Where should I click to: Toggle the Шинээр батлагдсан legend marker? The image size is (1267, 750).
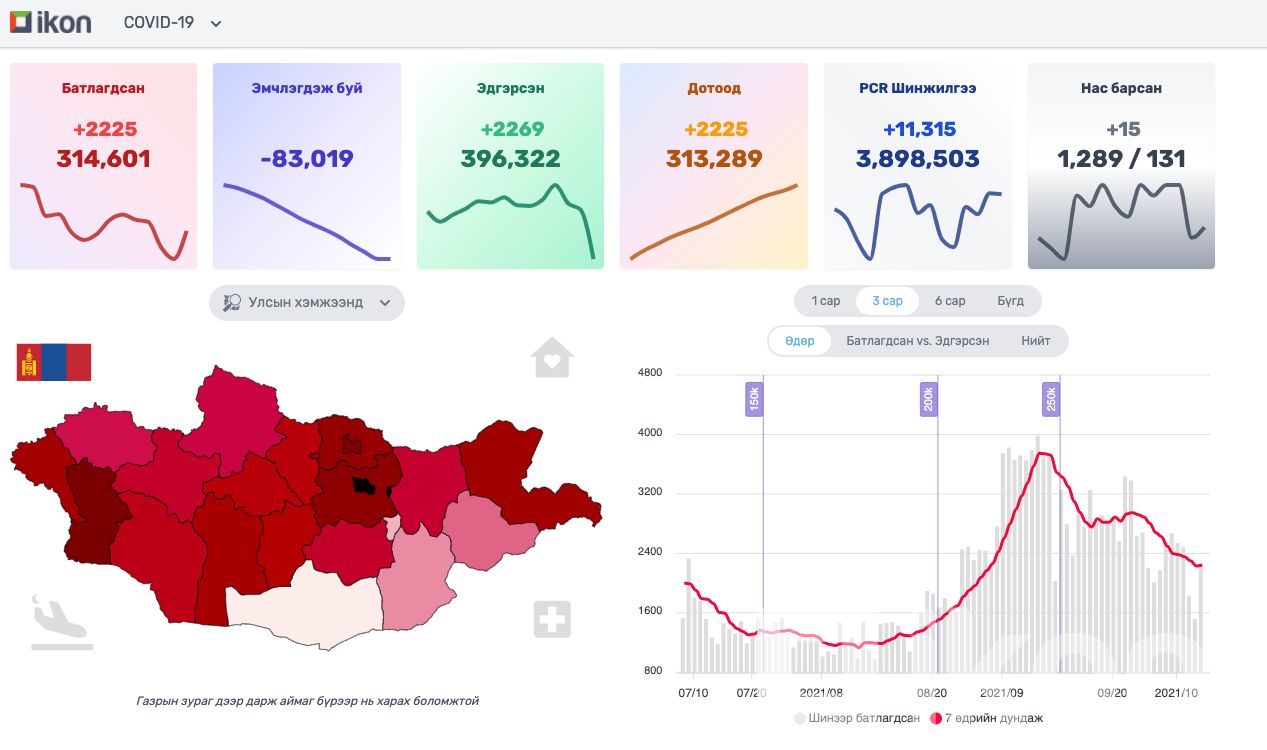[x=800, y=718]
